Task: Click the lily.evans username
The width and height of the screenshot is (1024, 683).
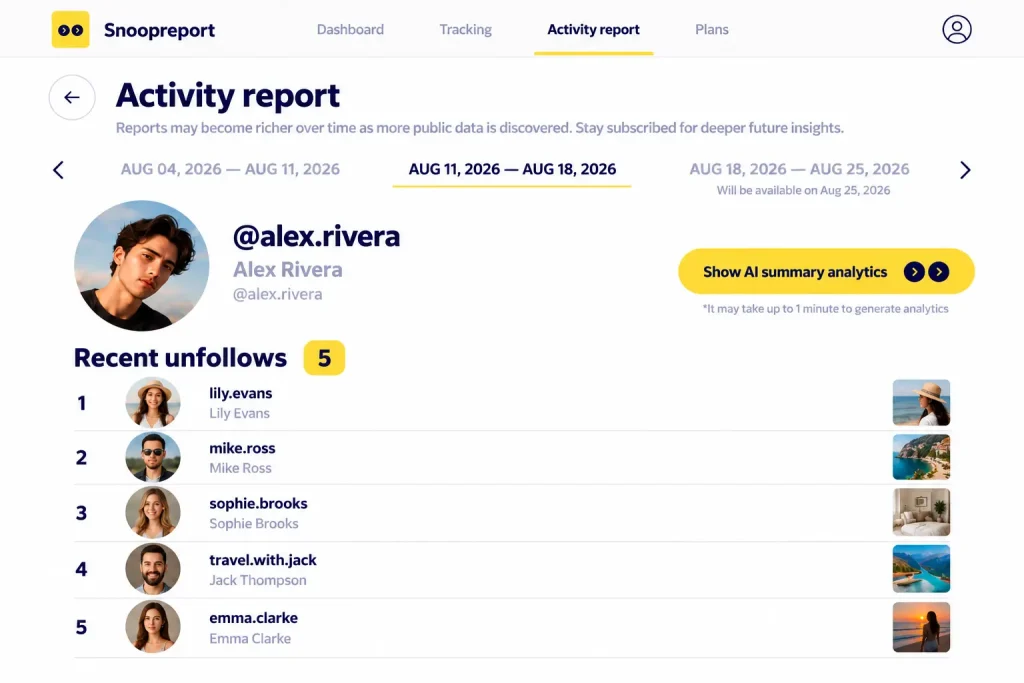Action: [x=240, y=393]
